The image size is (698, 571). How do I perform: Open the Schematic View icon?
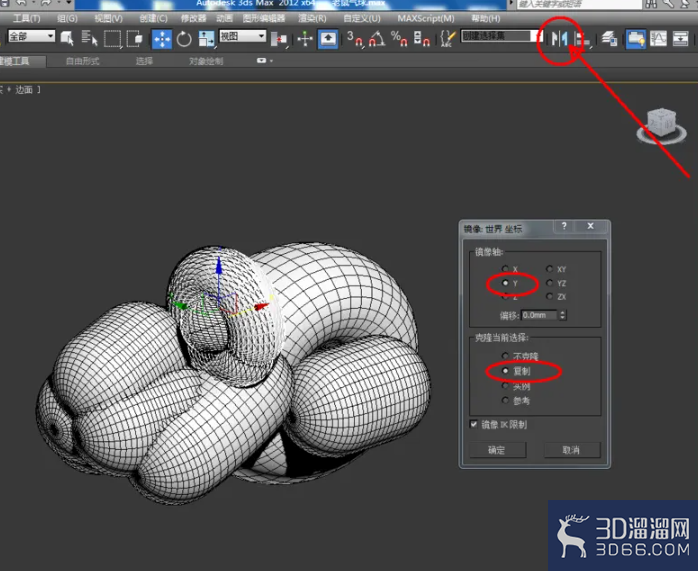click(x=681, y=39)
